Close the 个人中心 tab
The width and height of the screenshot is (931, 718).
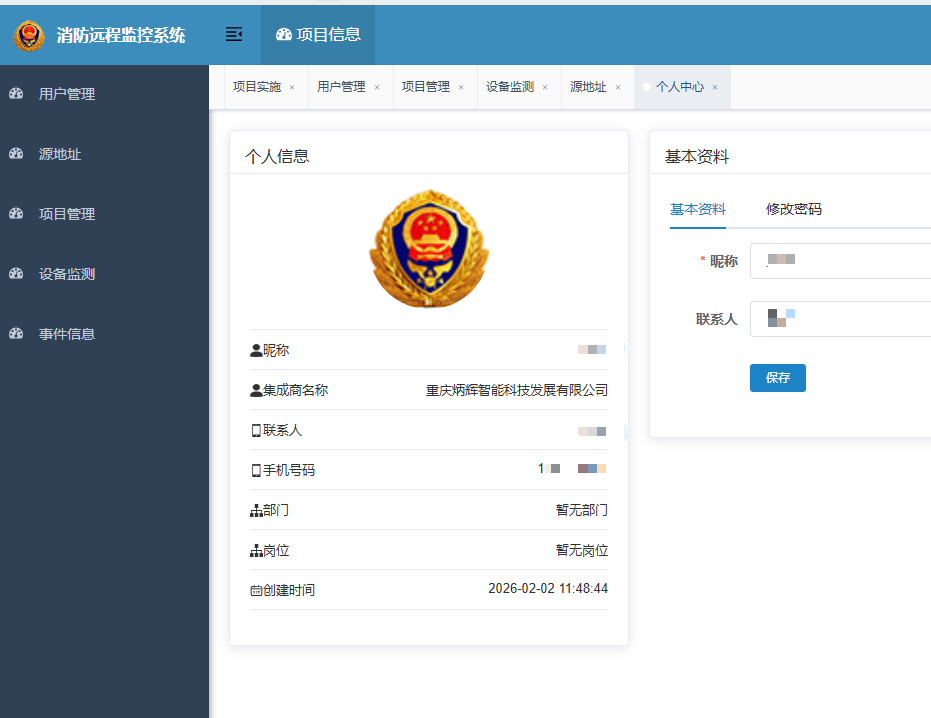click(x=715, y=88)
